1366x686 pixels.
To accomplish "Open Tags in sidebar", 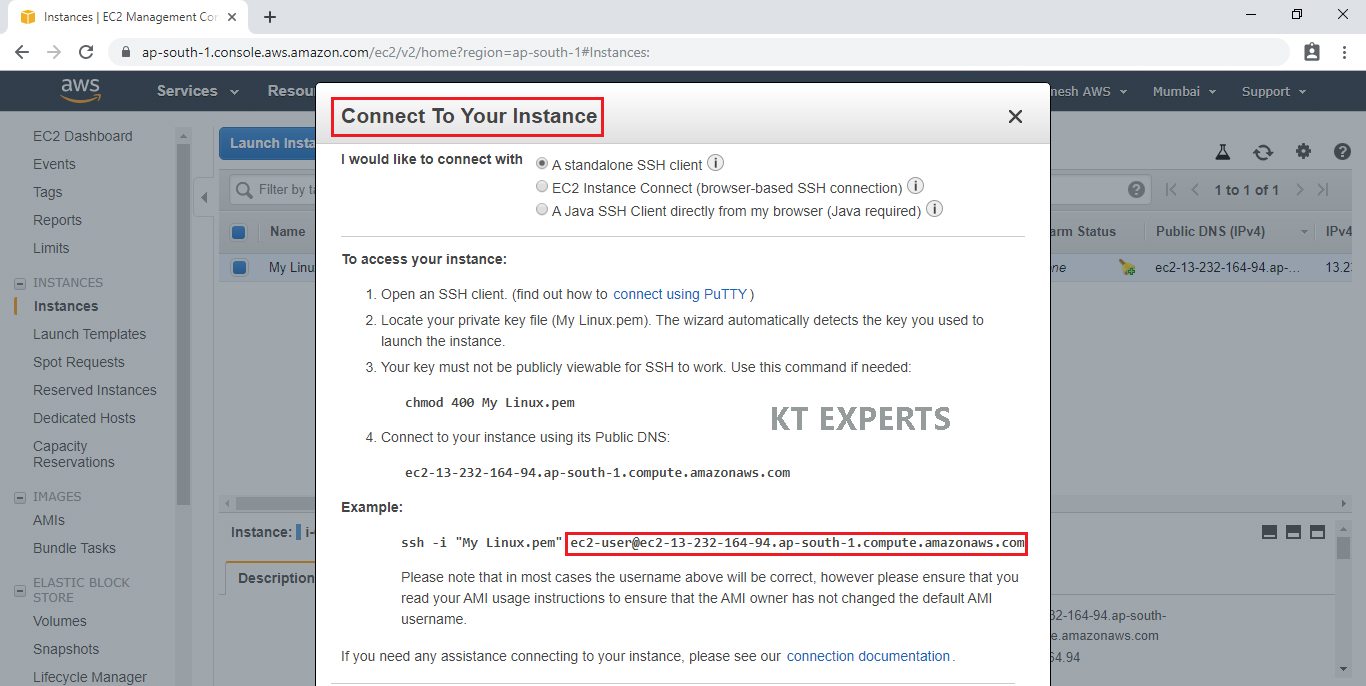I will tap(47, 192).
